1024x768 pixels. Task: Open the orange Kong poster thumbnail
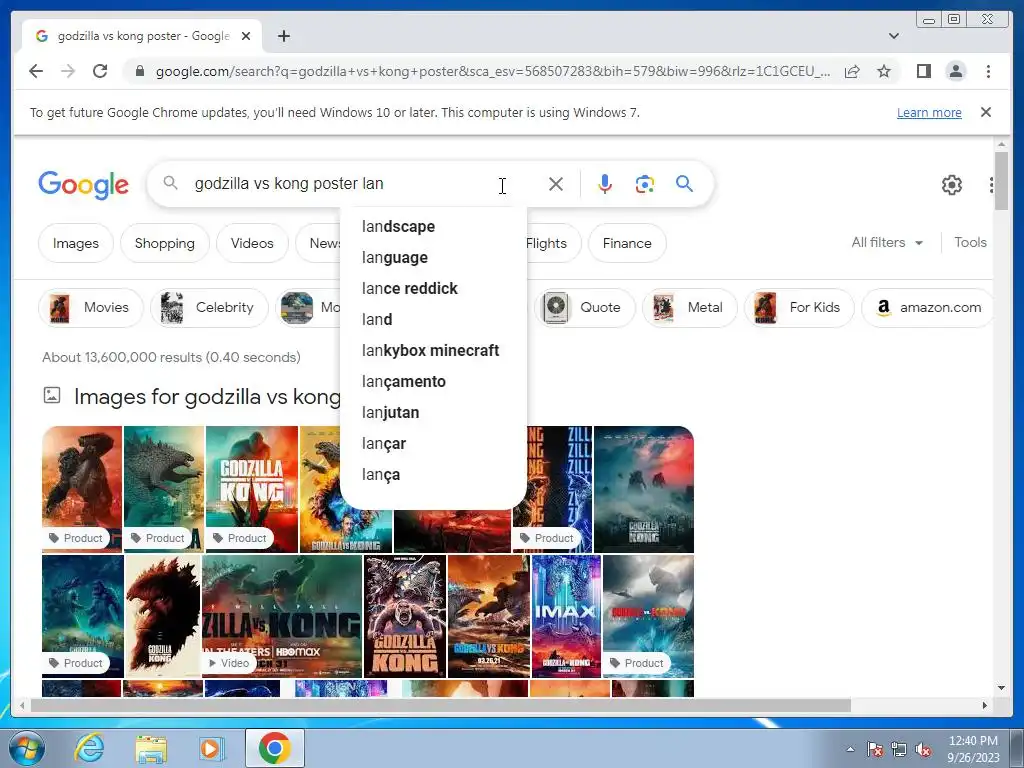click(82, 489)
